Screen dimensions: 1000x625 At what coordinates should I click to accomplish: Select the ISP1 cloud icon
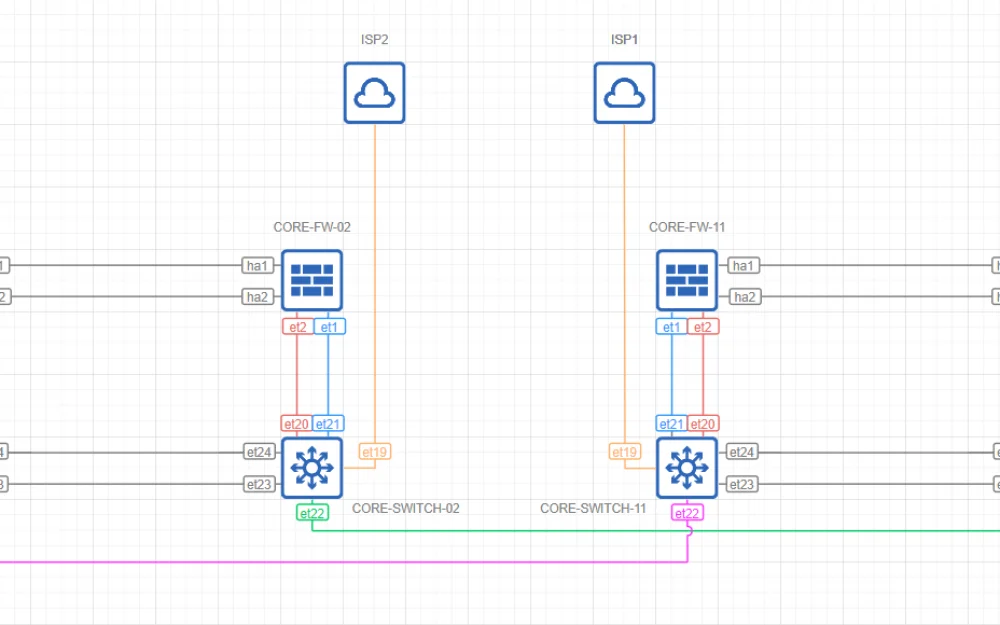point(624,91)
